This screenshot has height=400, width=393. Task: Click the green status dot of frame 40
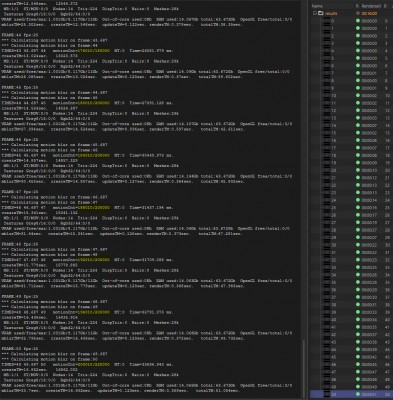tap(358, 320)
